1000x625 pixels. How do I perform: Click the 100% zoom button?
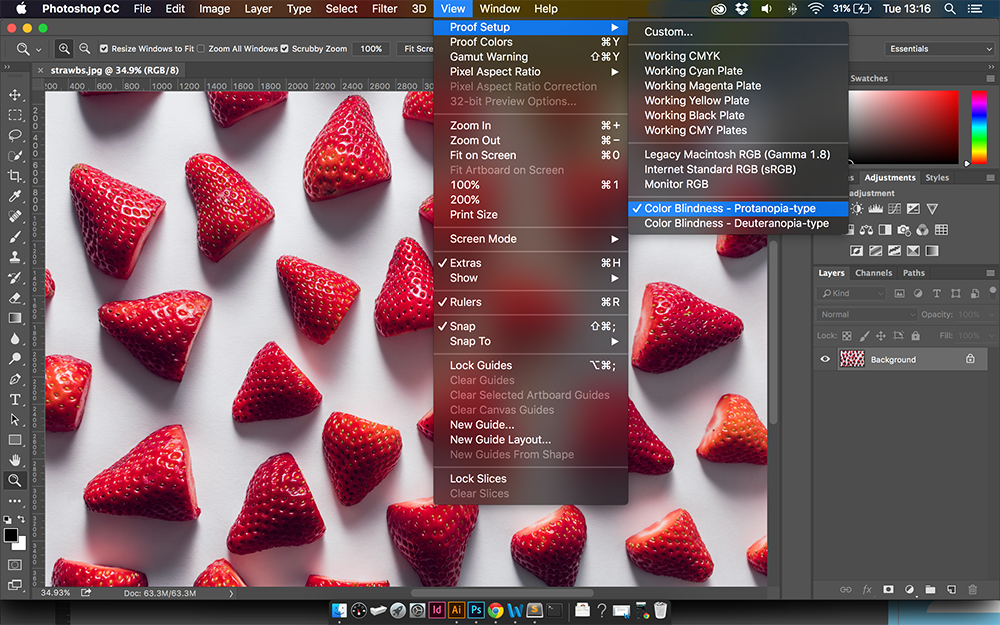click(371, 48)
